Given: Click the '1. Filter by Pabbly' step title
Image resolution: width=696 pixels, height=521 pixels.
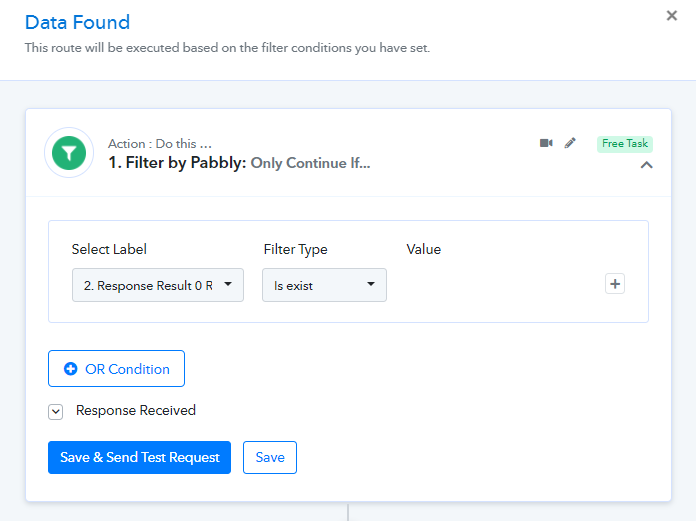Looking at the screenshot, I should pos(177,163).
